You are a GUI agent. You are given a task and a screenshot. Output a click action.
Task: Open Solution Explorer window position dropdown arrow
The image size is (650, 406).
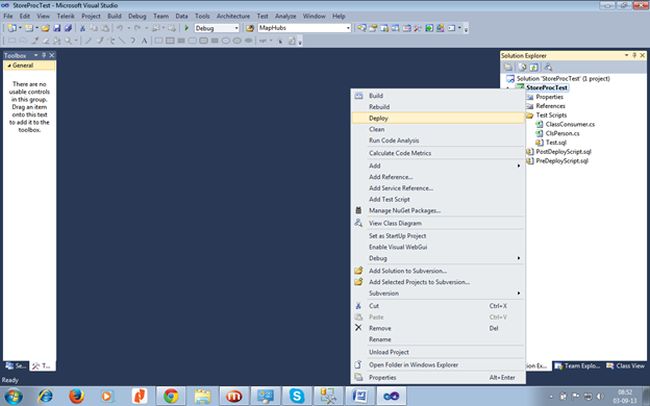[626, 55]
